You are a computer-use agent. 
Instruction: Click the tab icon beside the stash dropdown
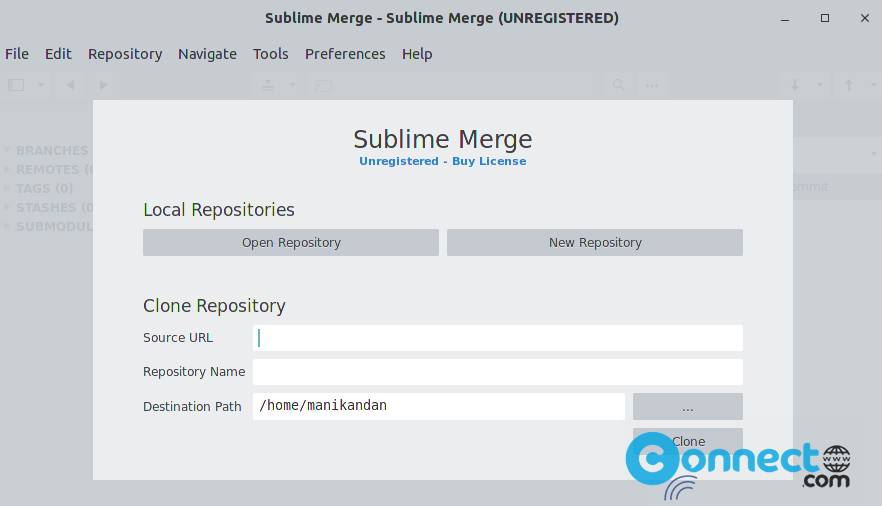(323, 85)
